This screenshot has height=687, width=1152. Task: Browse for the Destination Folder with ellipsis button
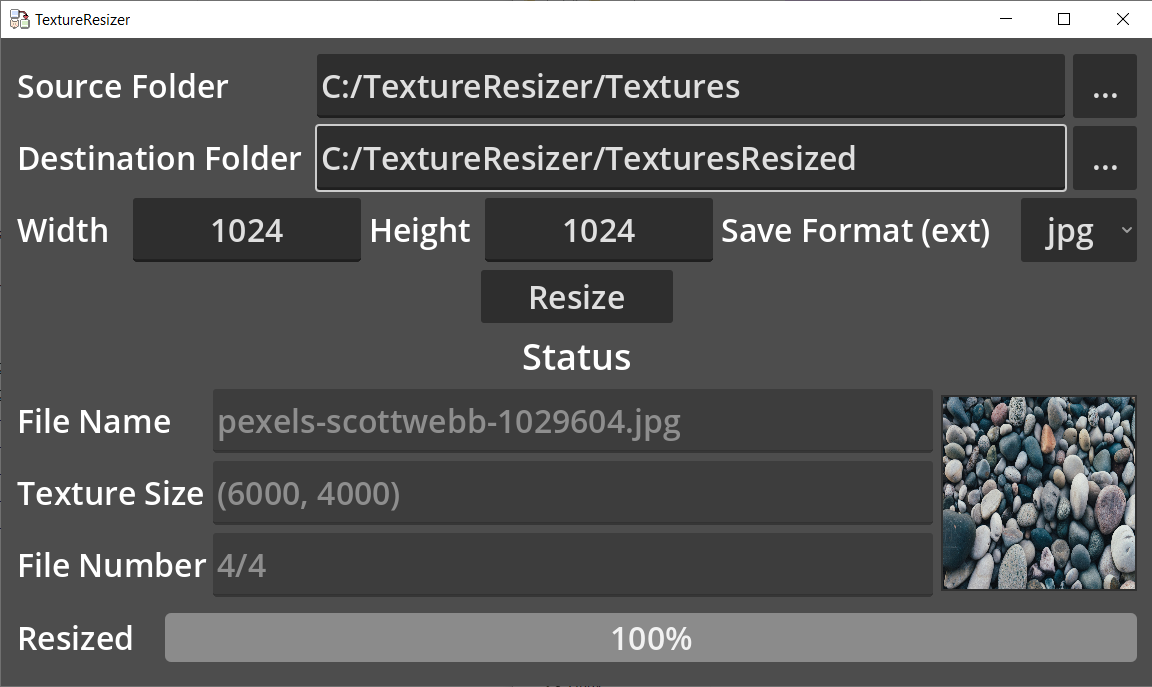(1104, 158)
